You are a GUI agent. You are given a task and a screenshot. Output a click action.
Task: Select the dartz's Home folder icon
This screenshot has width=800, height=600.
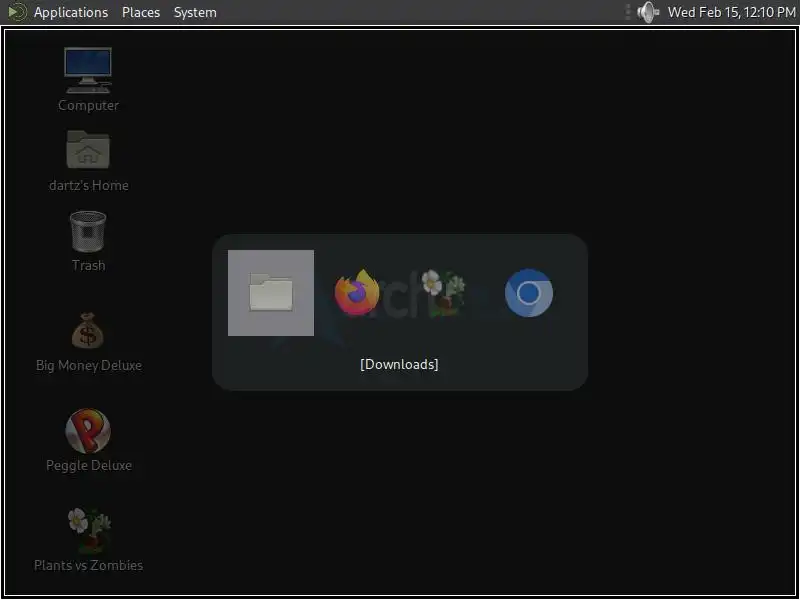[88, 149]
